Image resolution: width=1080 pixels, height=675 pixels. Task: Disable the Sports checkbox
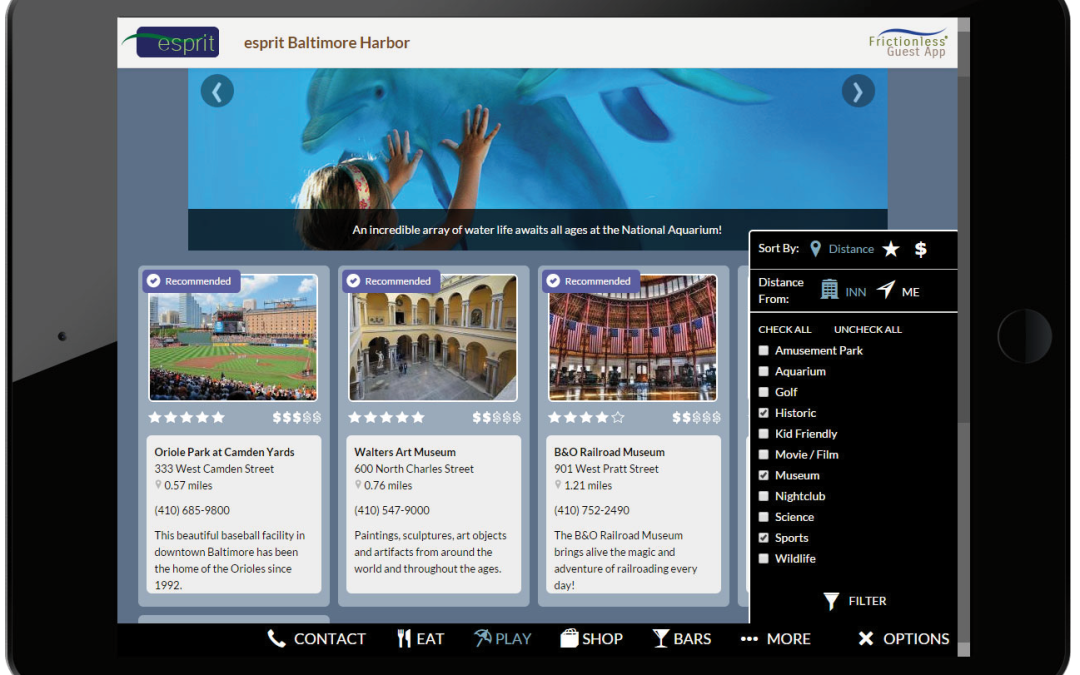[x=763, y=538]
